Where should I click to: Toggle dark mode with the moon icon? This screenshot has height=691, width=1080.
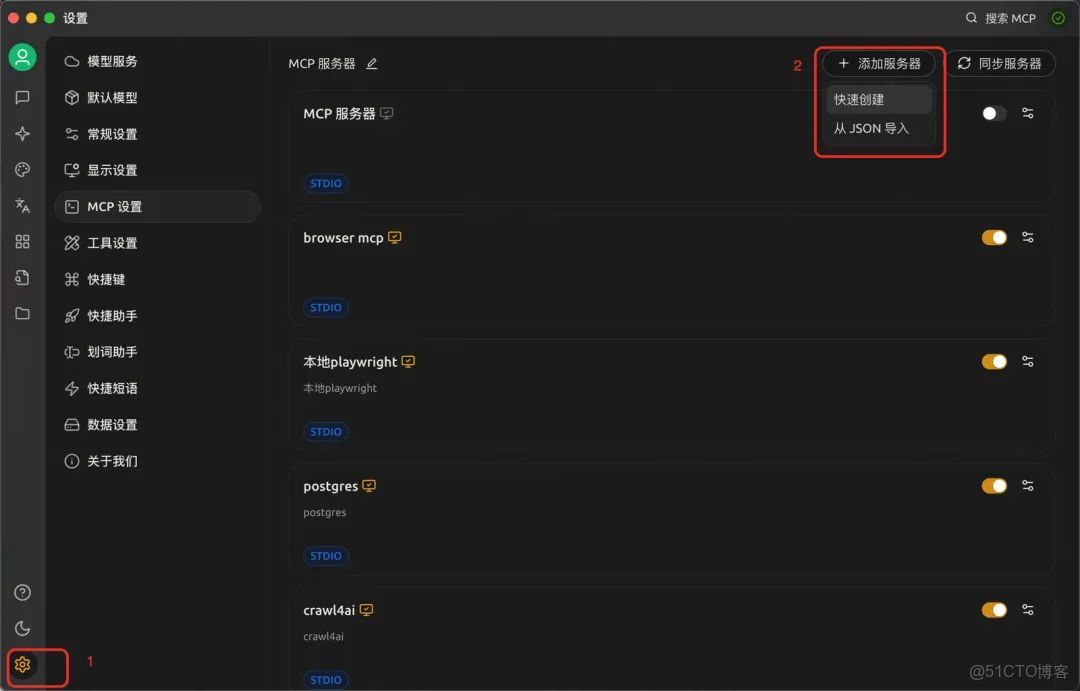(22, 628)
